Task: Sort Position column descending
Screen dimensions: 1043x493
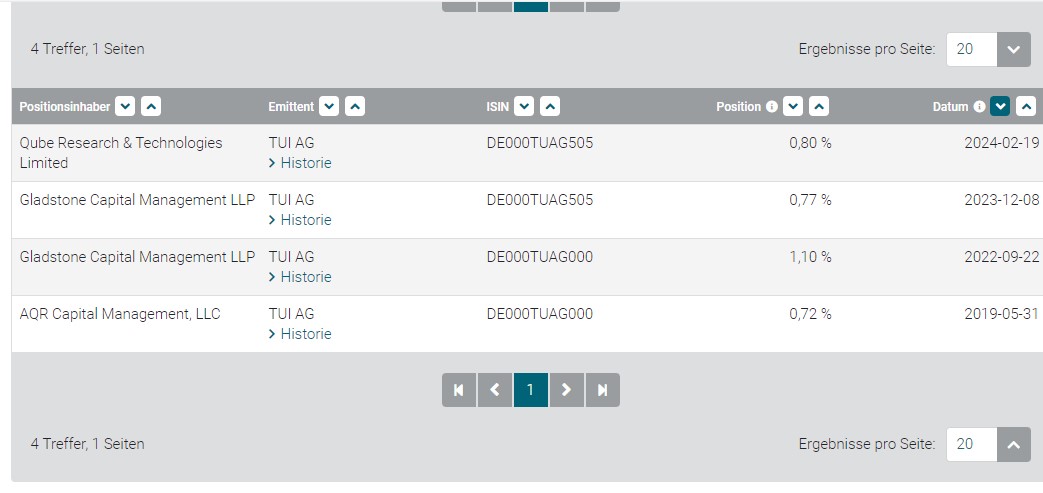Action: click(793, 106)
